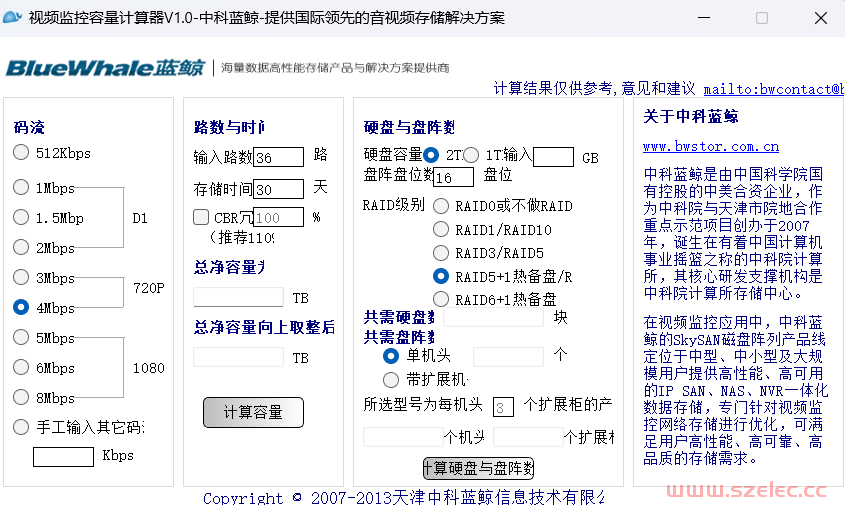Screen dimensions: 845x517
Task: Click the 输入路数 channel count field
Action: click(x=279, y=157)
